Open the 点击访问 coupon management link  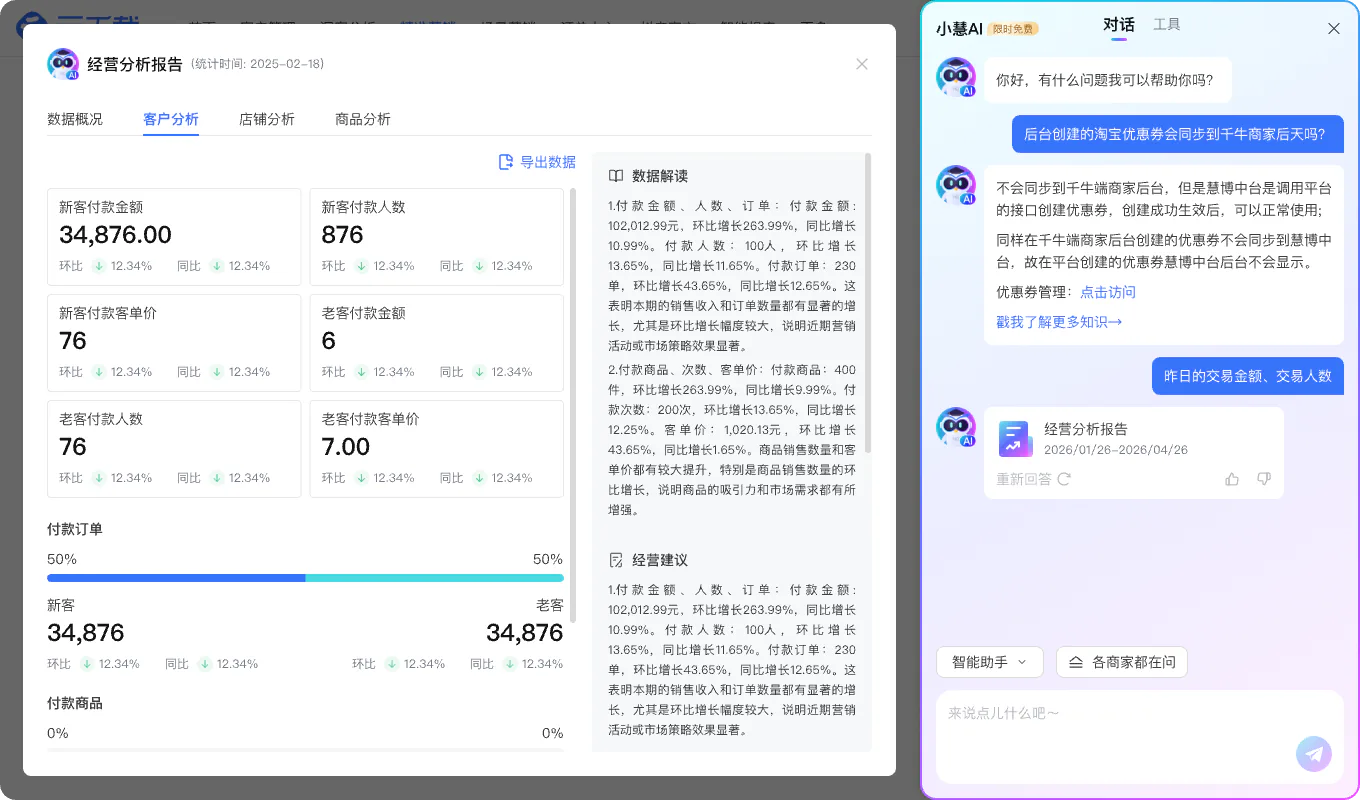click(x=1108, y=292)
